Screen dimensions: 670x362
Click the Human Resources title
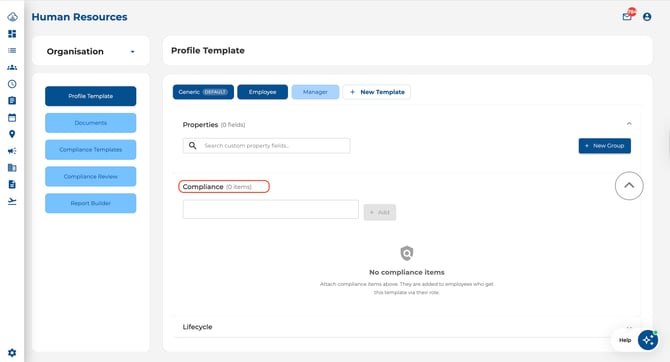tap(79, 17)
